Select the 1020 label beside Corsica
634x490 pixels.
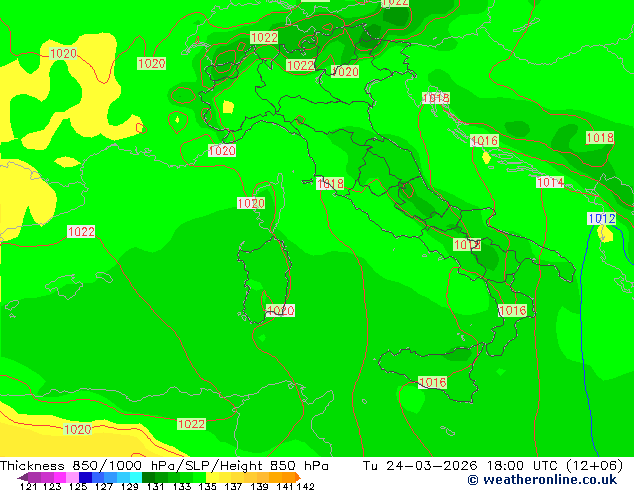(251, 203)
